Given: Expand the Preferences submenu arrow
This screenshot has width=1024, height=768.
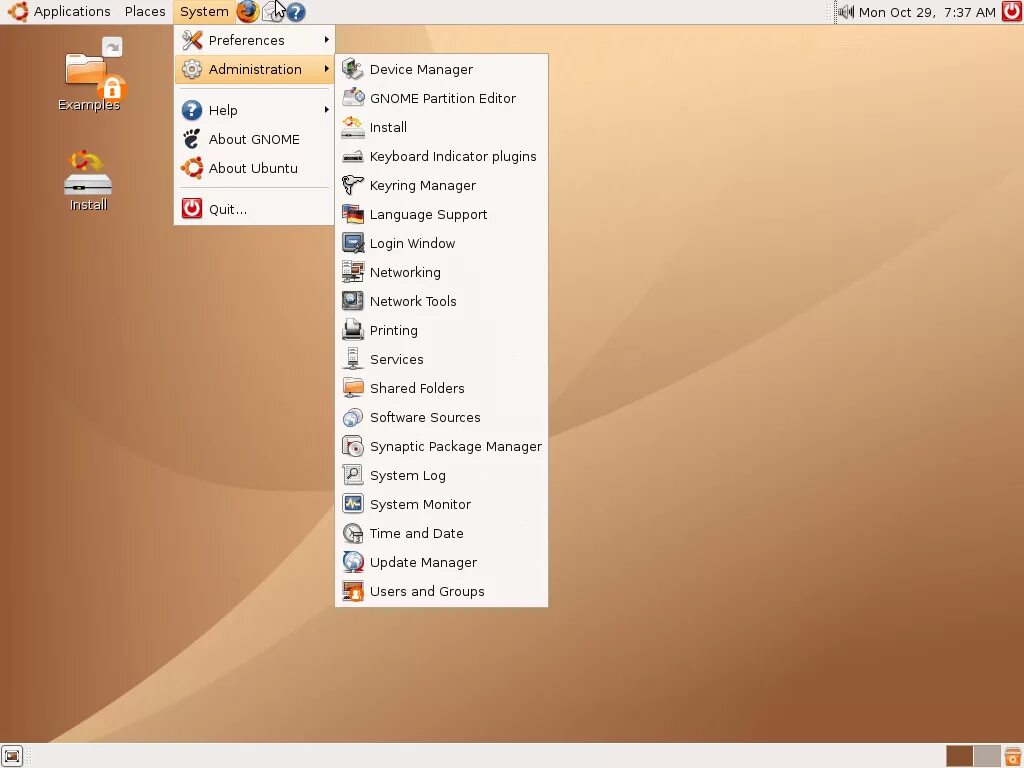Looking at the screenshot, I should pyautogui.click(x=327, y=40).
